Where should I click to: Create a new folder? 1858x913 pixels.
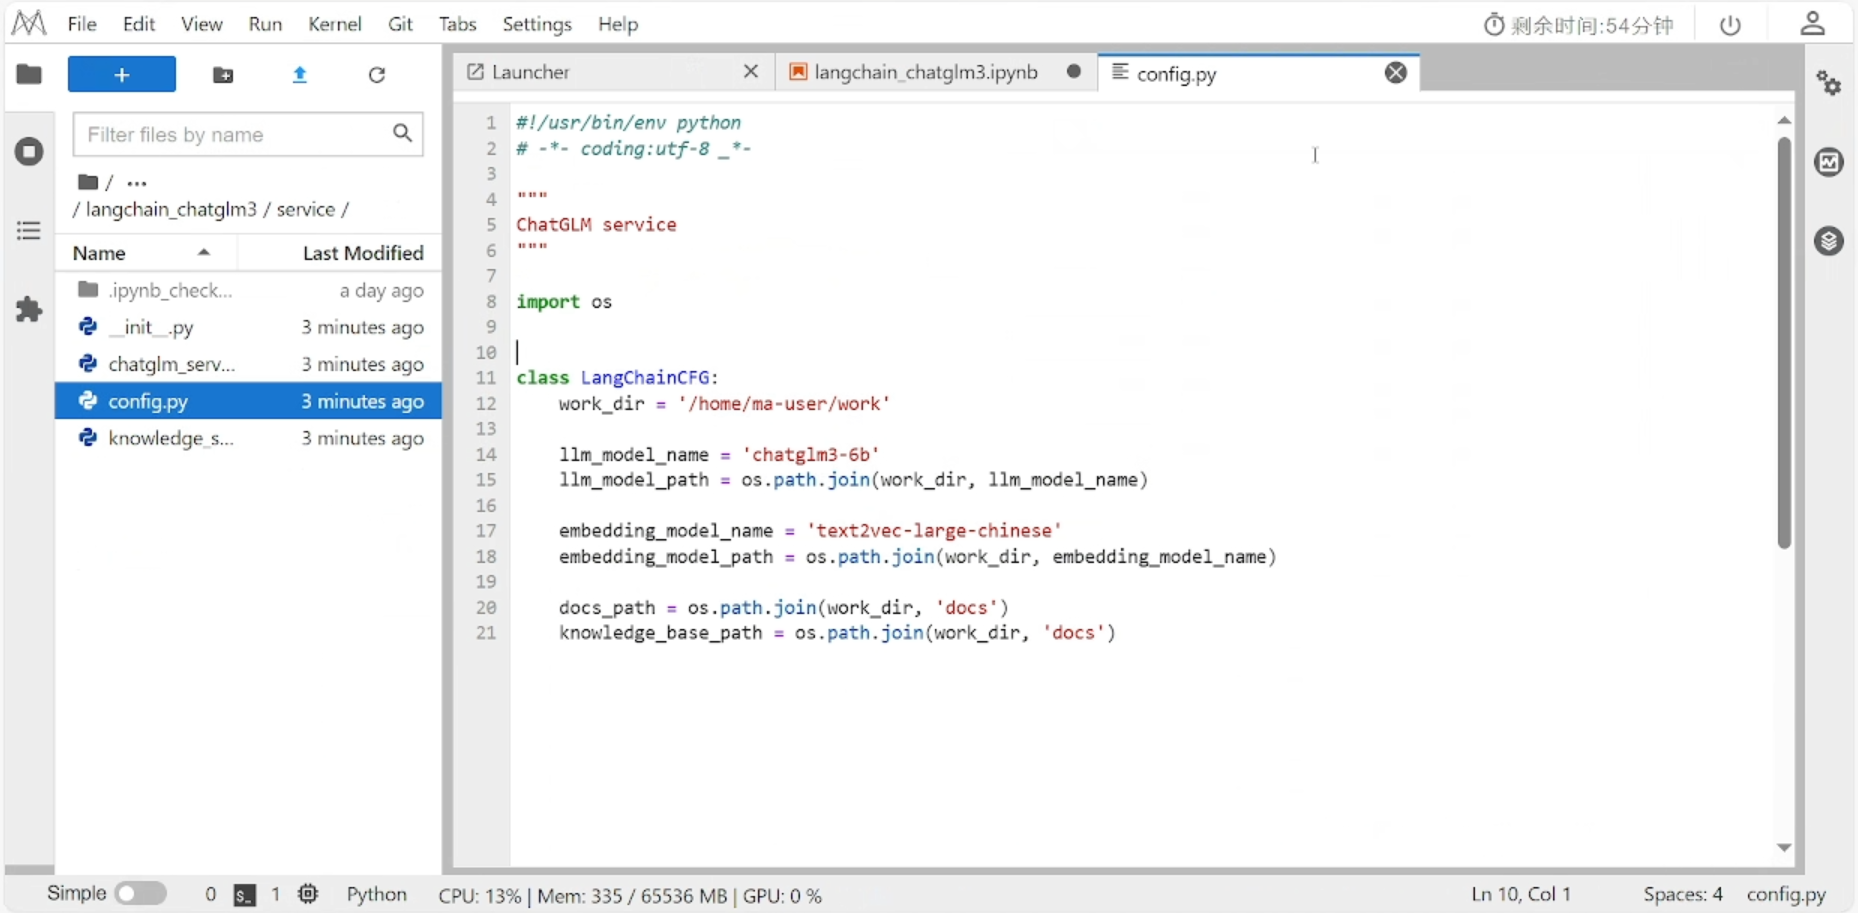[223, 75]
